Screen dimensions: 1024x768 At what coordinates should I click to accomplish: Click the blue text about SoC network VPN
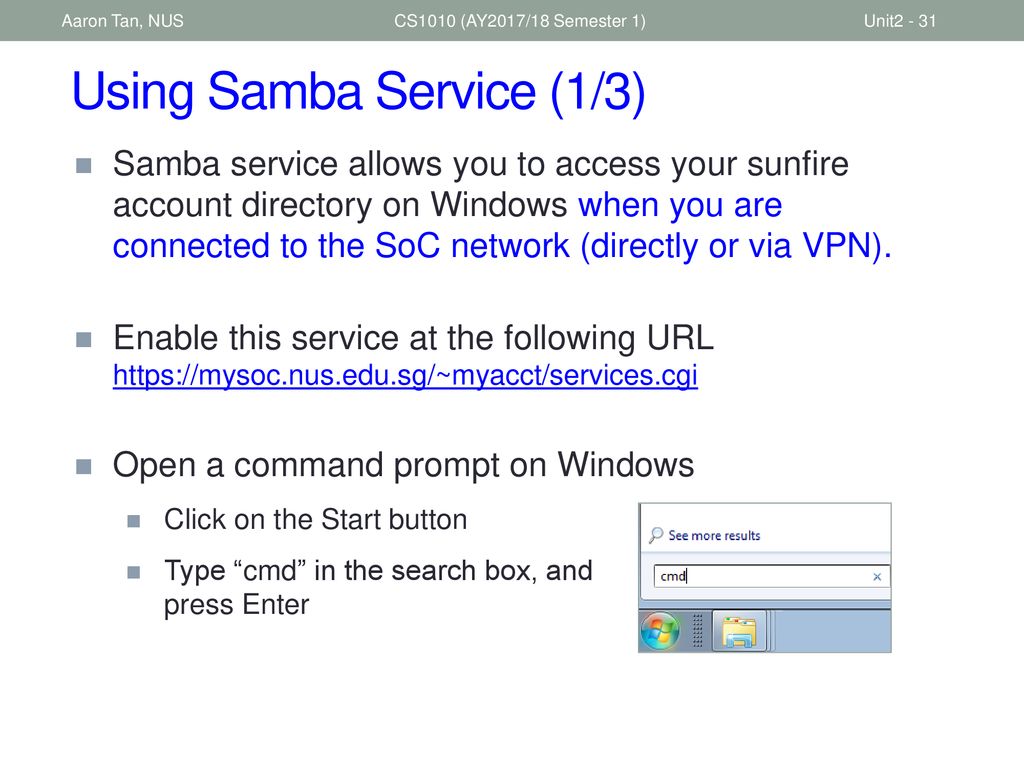(502, 226)
